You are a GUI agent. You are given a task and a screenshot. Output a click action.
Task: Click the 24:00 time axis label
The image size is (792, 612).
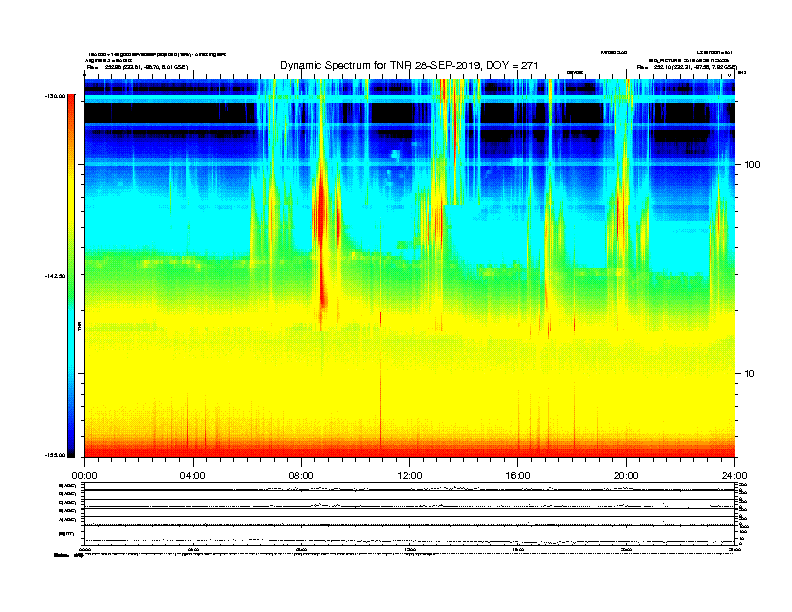(x=734, y=476)
